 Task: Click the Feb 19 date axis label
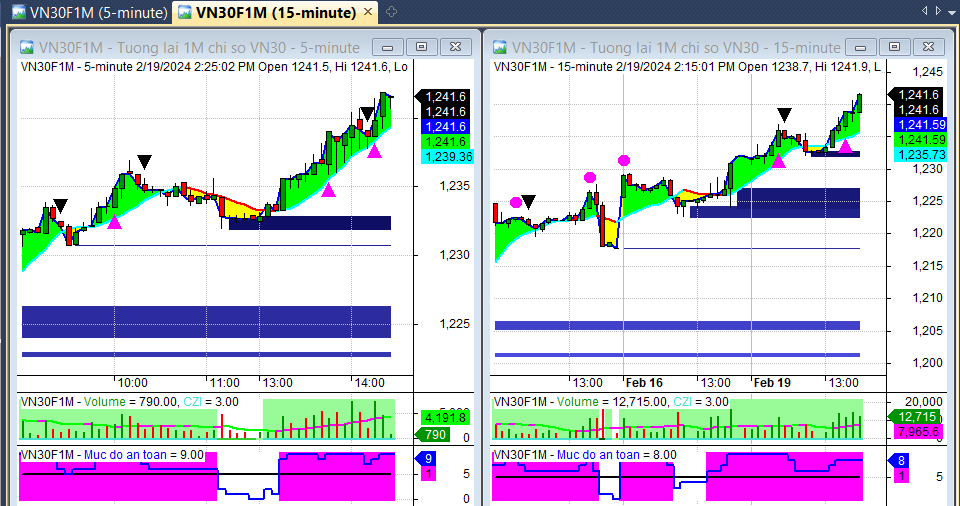pyautogui.click(x=772, y=383)
